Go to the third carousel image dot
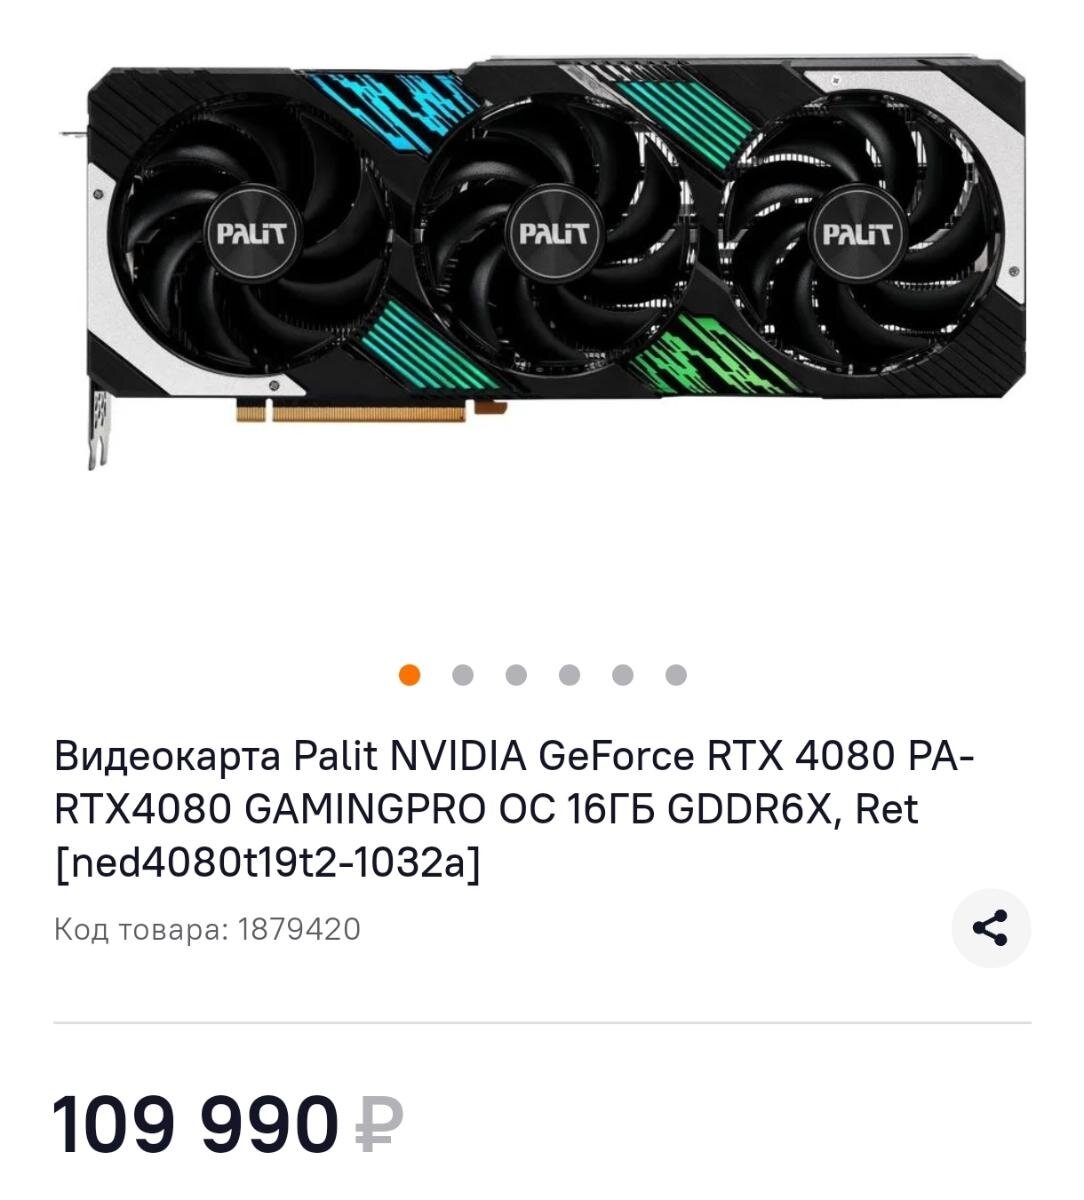This screenshot has height=1200, width=1084. click(x=516, y=675)
